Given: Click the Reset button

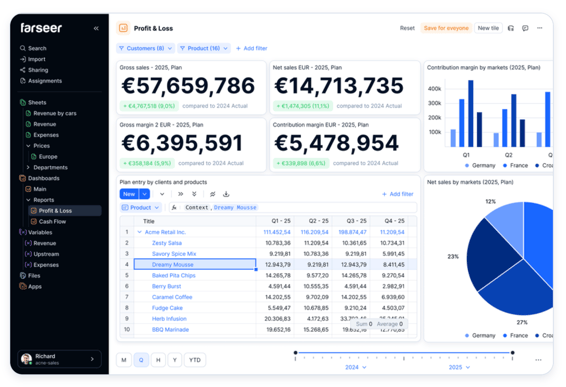Looking at the screenshot, I should pyautogui.click(x=407, y=28).
